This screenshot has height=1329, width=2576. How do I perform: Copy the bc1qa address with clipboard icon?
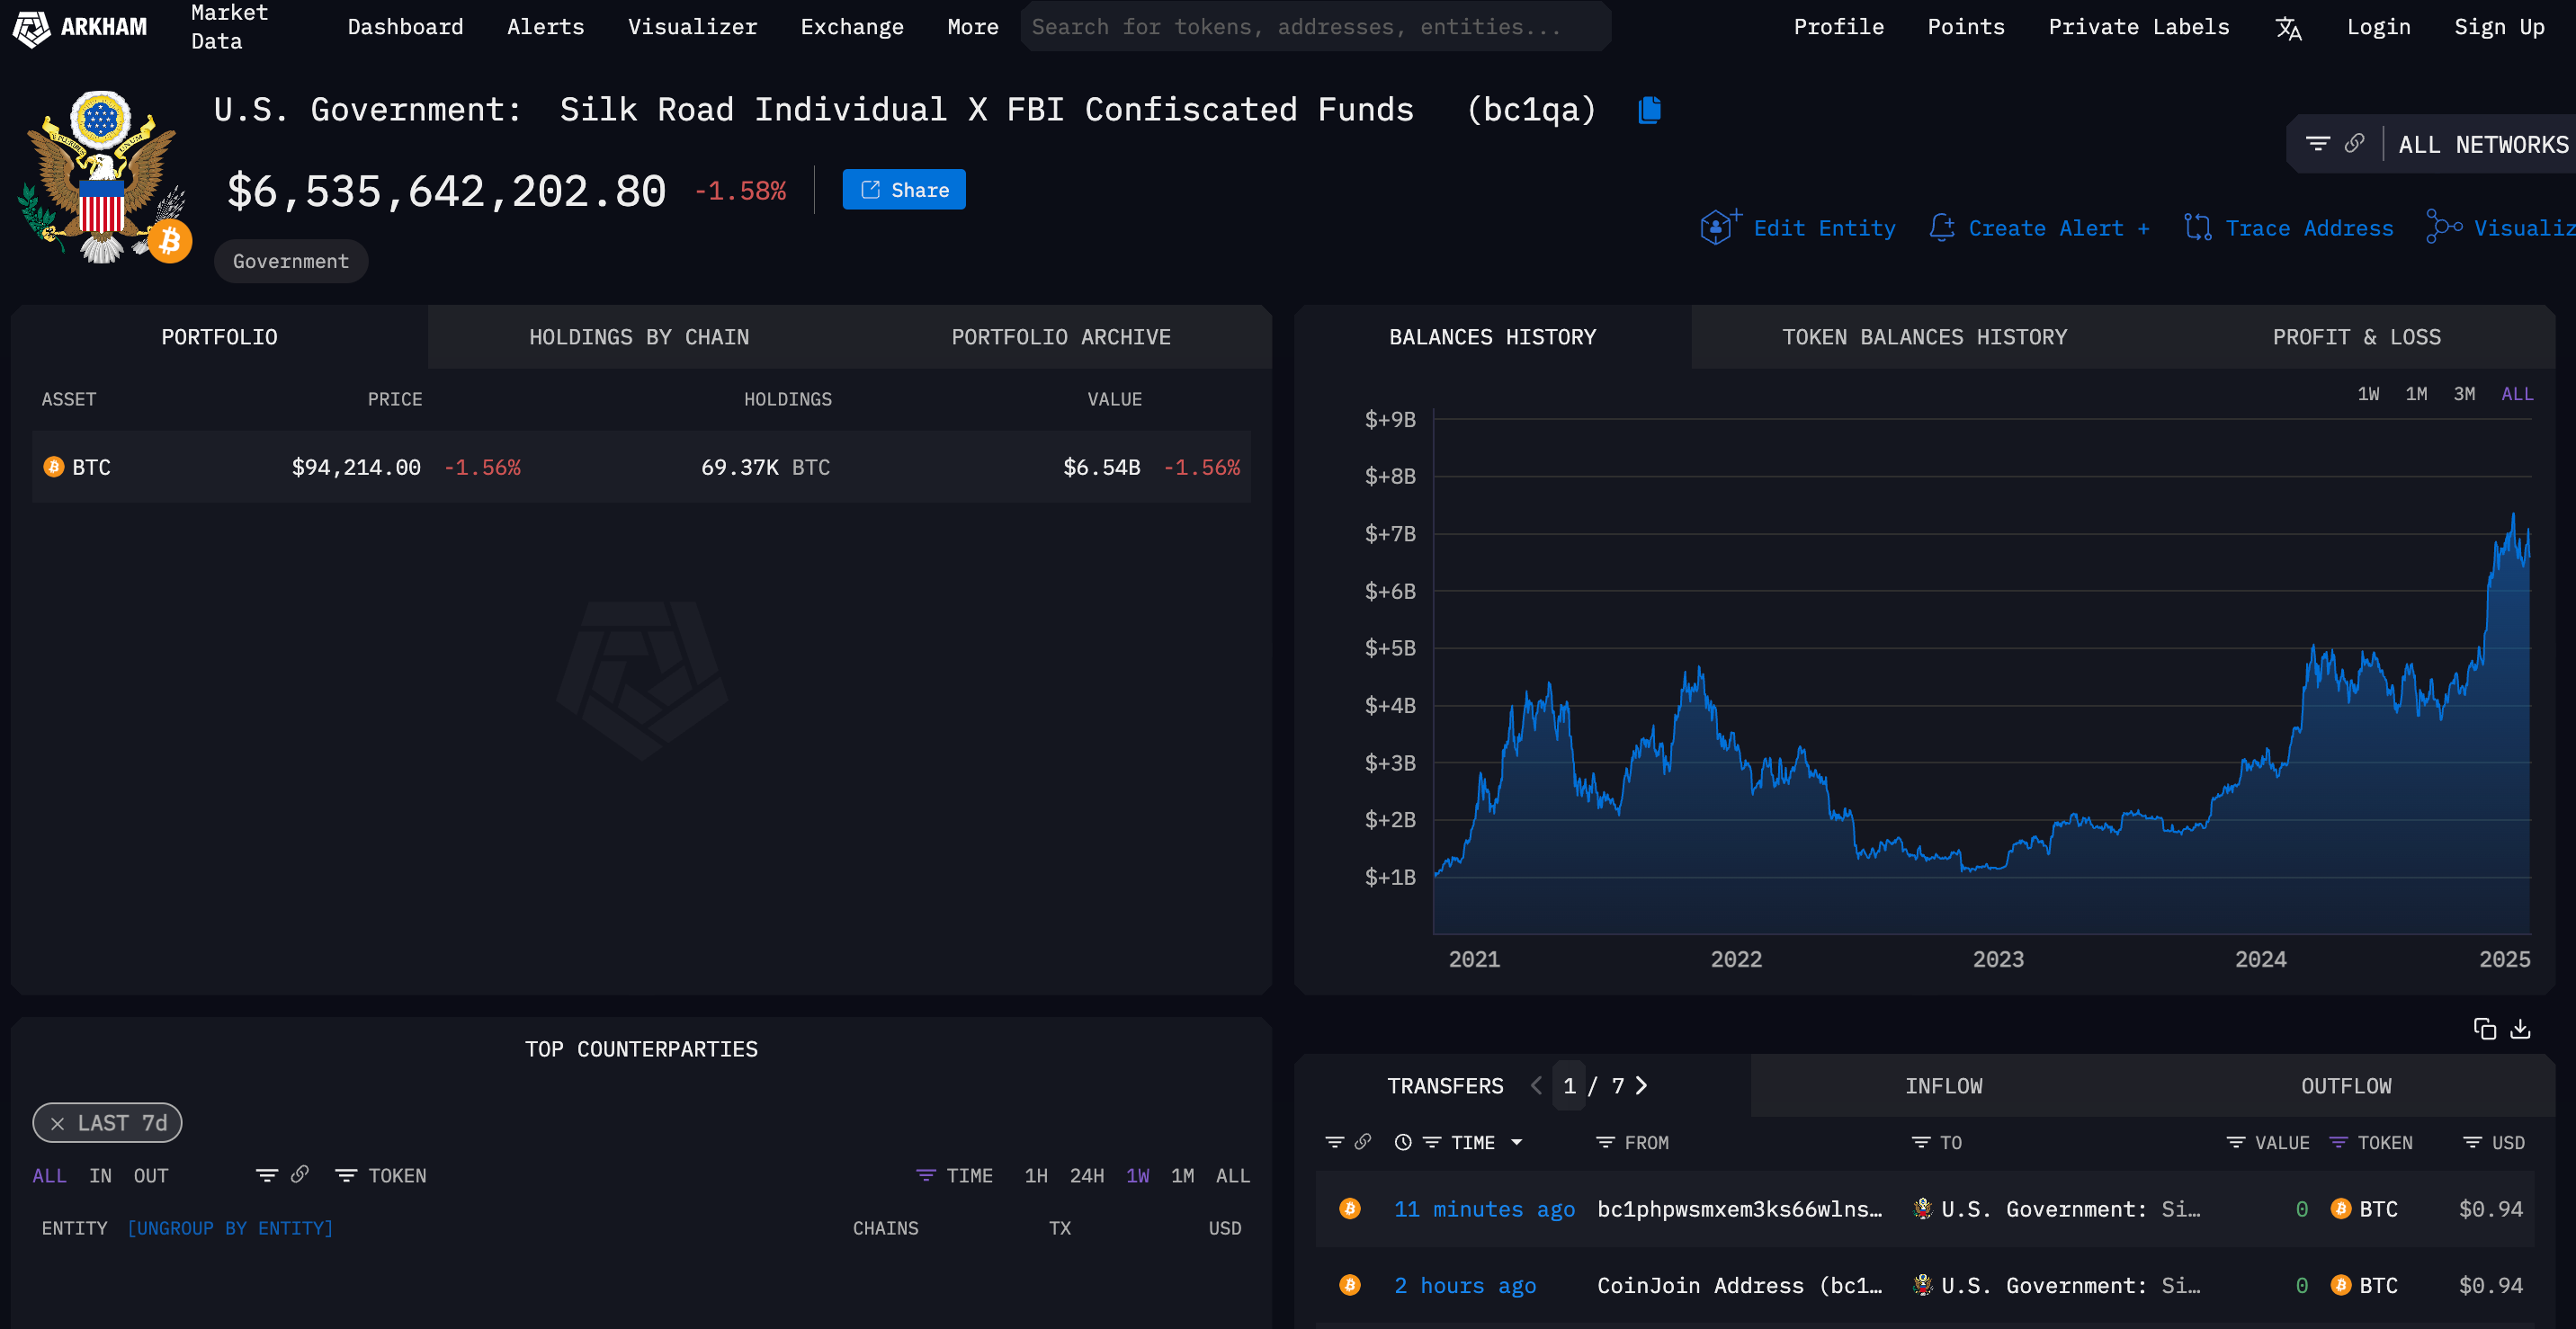pos(1649,110)
